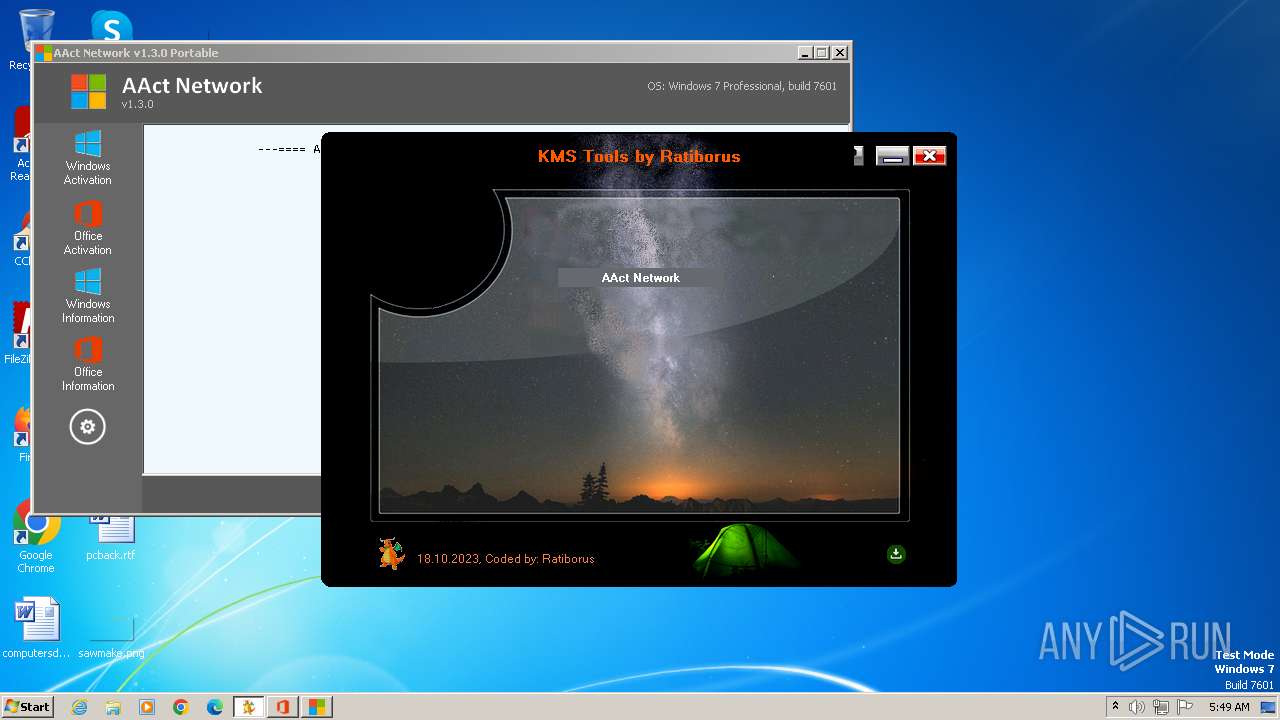This screenshot has height=720, width=1280.
Task: Switch to AAct Network taskbar button
Action: (x=316, y=707)
